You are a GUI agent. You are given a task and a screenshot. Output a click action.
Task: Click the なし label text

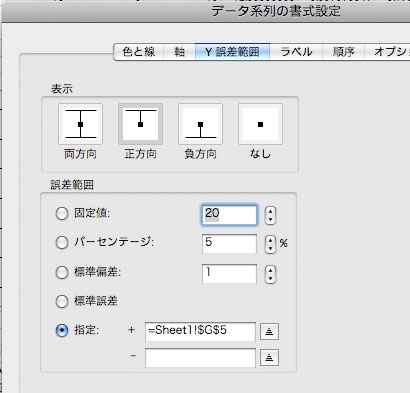(x=260, y=154)
